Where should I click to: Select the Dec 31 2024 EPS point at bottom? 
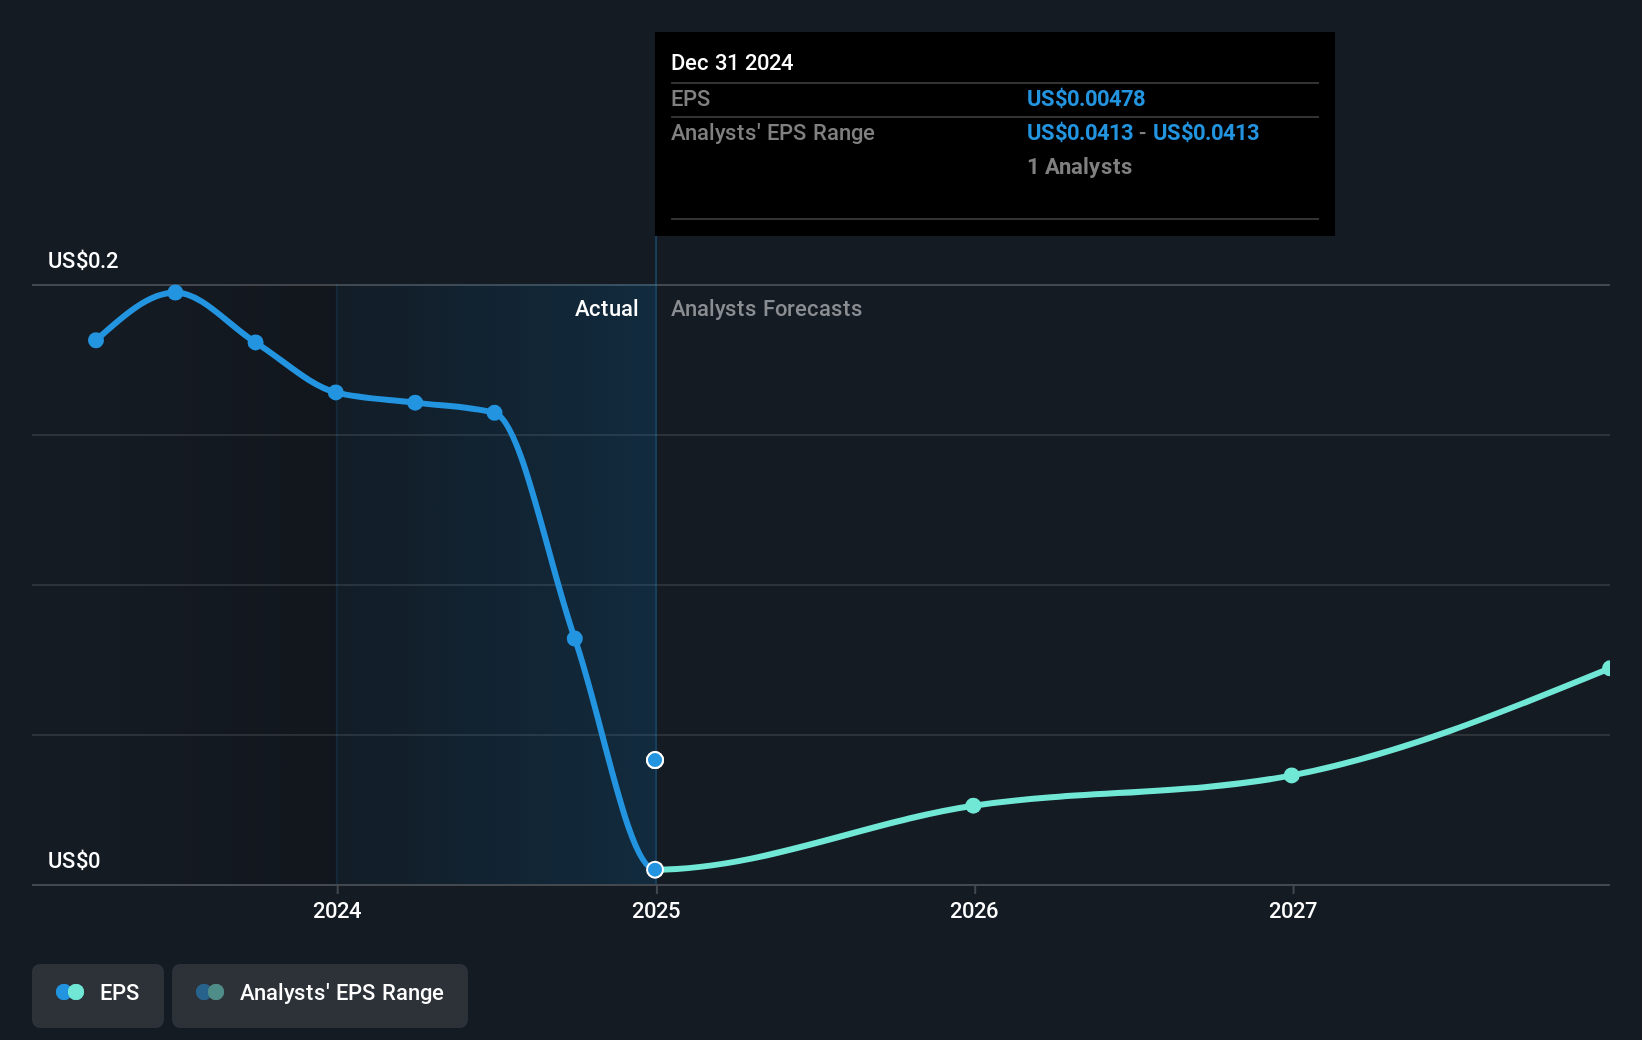(x=655, y=869)
